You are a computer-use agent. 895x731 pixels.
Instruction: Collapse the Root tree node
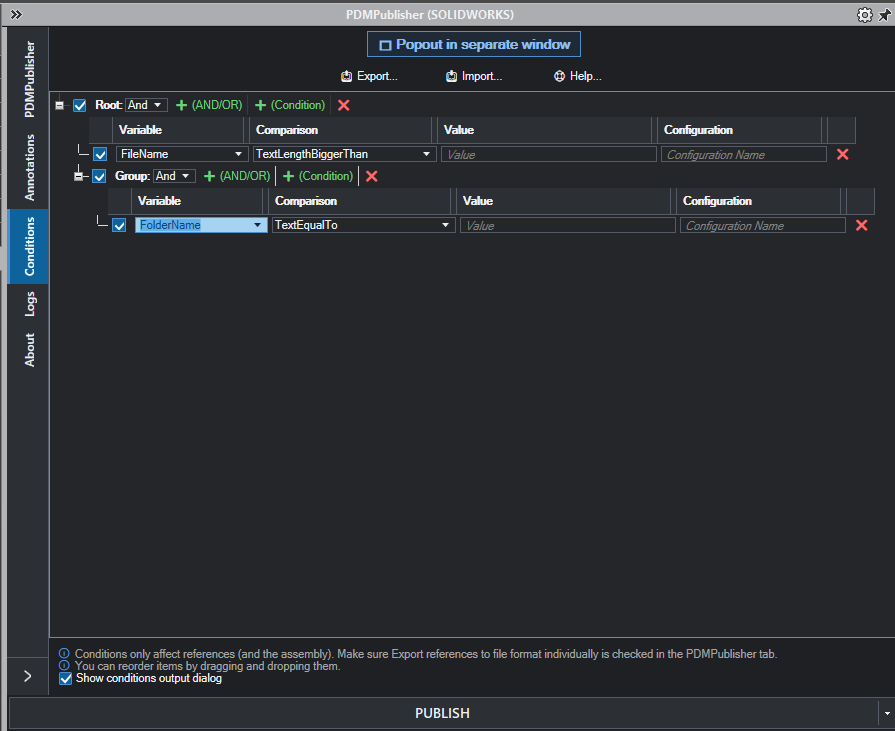[x=59, y=106]
